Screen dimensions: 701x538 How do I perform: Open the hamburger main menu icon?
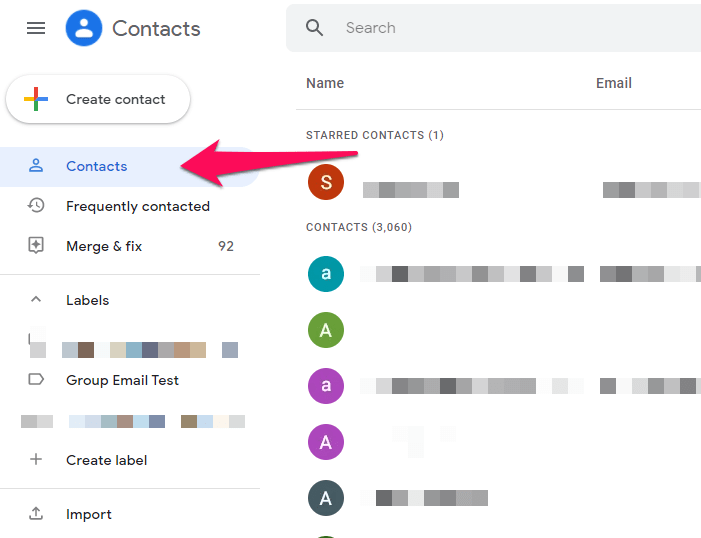36,28
